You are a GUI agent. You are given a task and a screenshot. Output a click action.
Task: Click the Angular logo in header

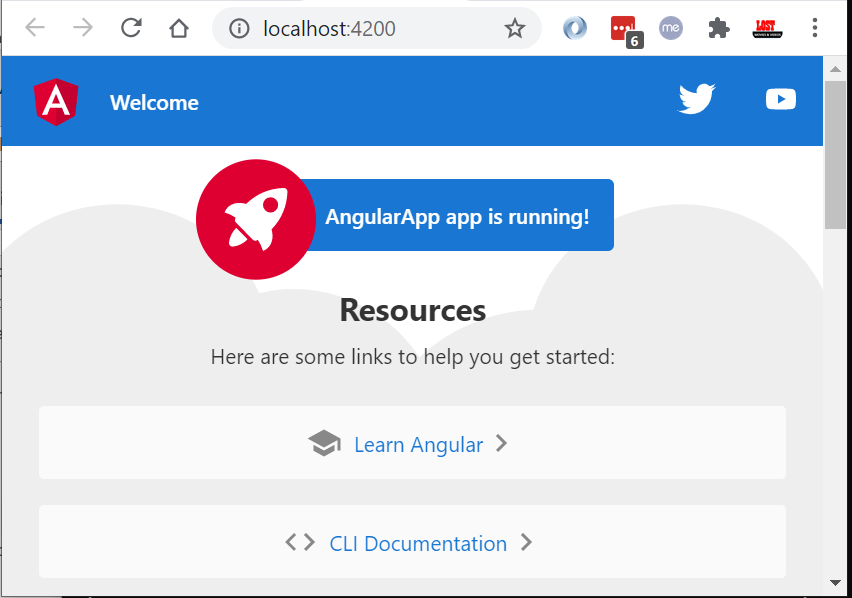click(x=55, y=102)
